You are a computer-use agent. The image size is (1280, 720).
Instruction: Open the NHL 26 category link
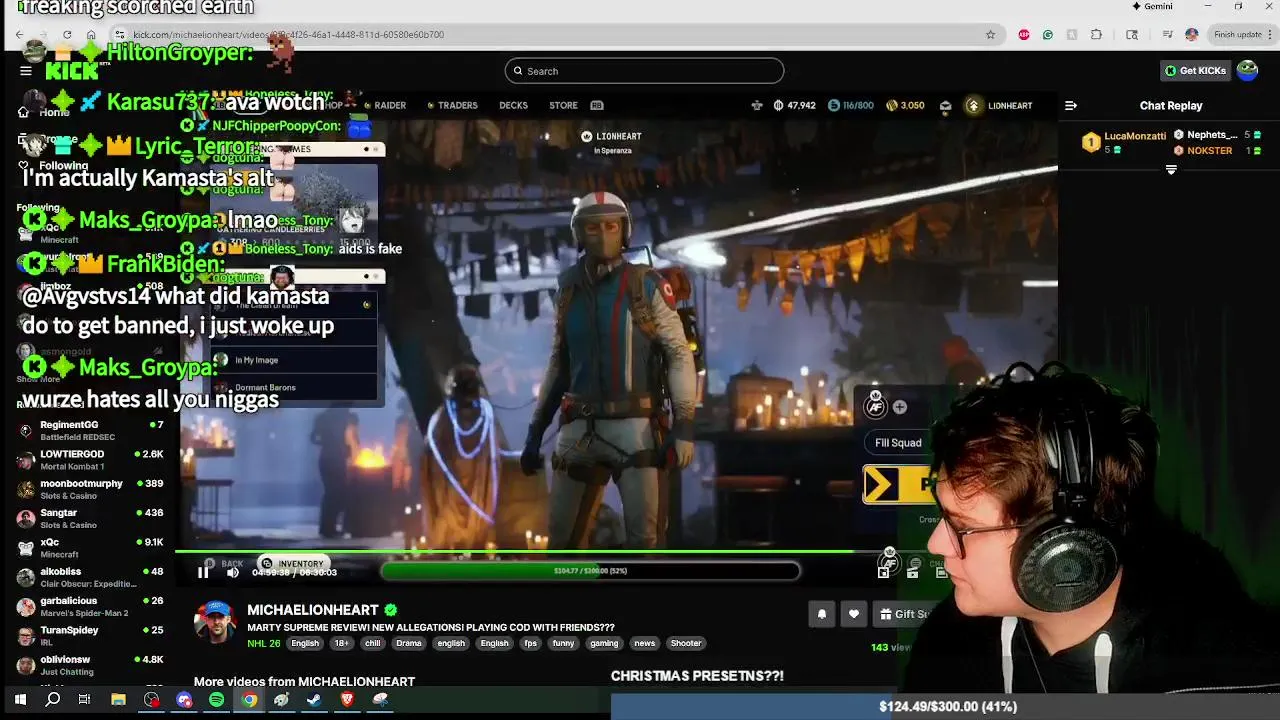click(x=264, y=643)
